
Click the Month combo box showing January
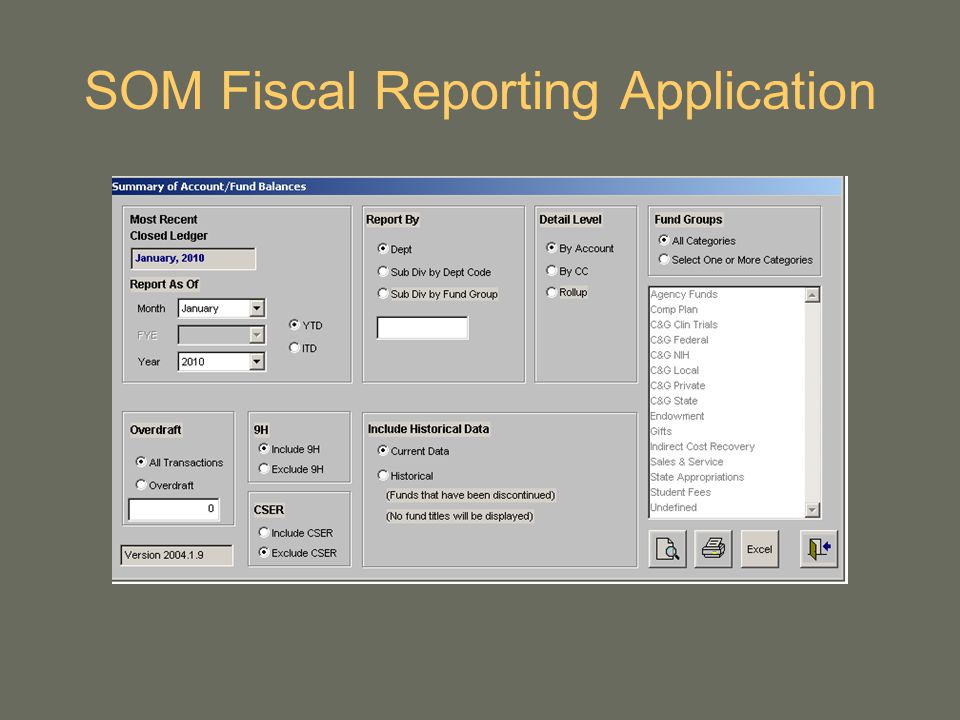pos(222,308)
